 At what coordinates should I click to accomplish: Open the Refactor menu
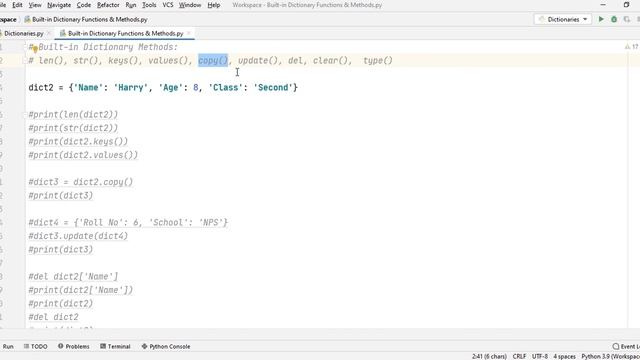(x=108, y=5)
